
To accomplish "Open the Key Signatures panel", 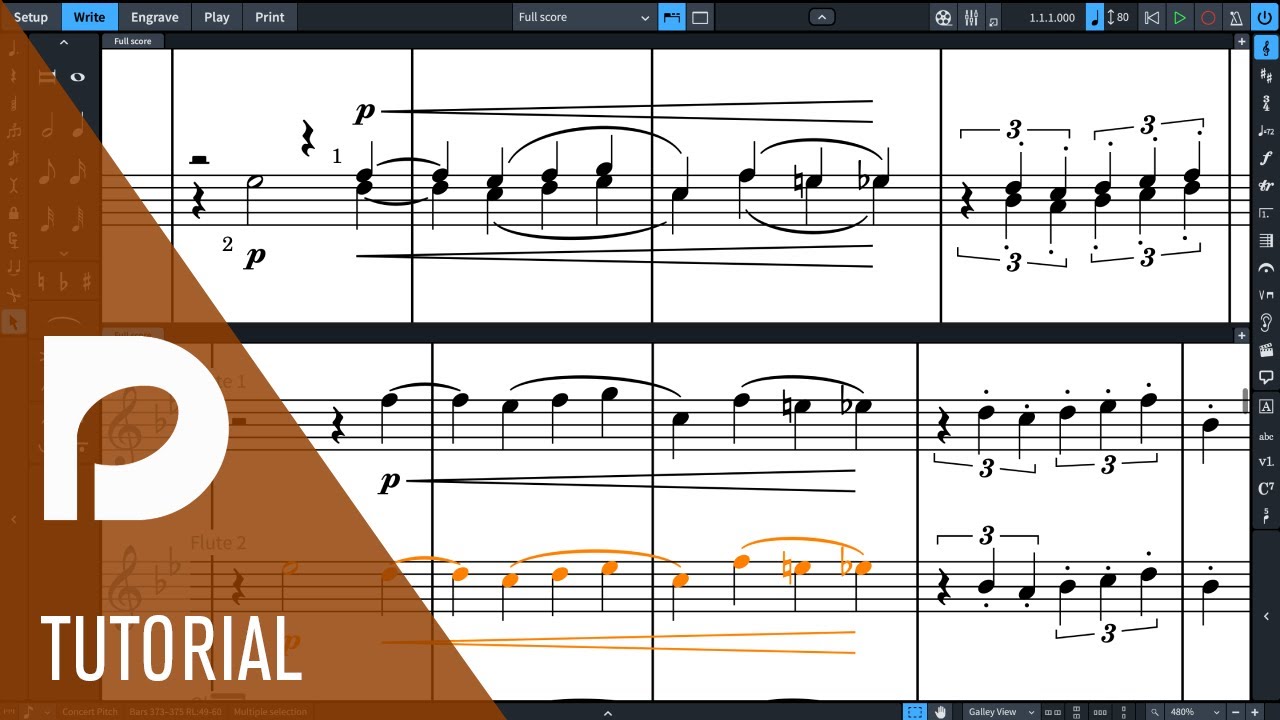I will 1266,76.
